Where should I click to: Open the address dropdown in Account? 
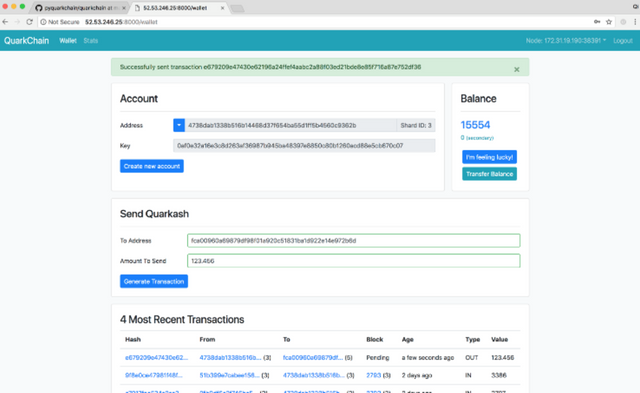(179, 125)
